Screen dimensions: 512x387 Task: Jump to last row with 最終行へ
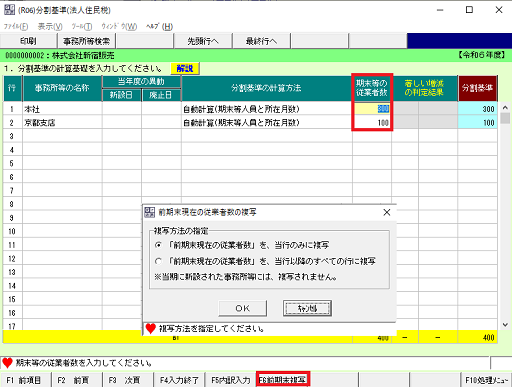point(261,41)
